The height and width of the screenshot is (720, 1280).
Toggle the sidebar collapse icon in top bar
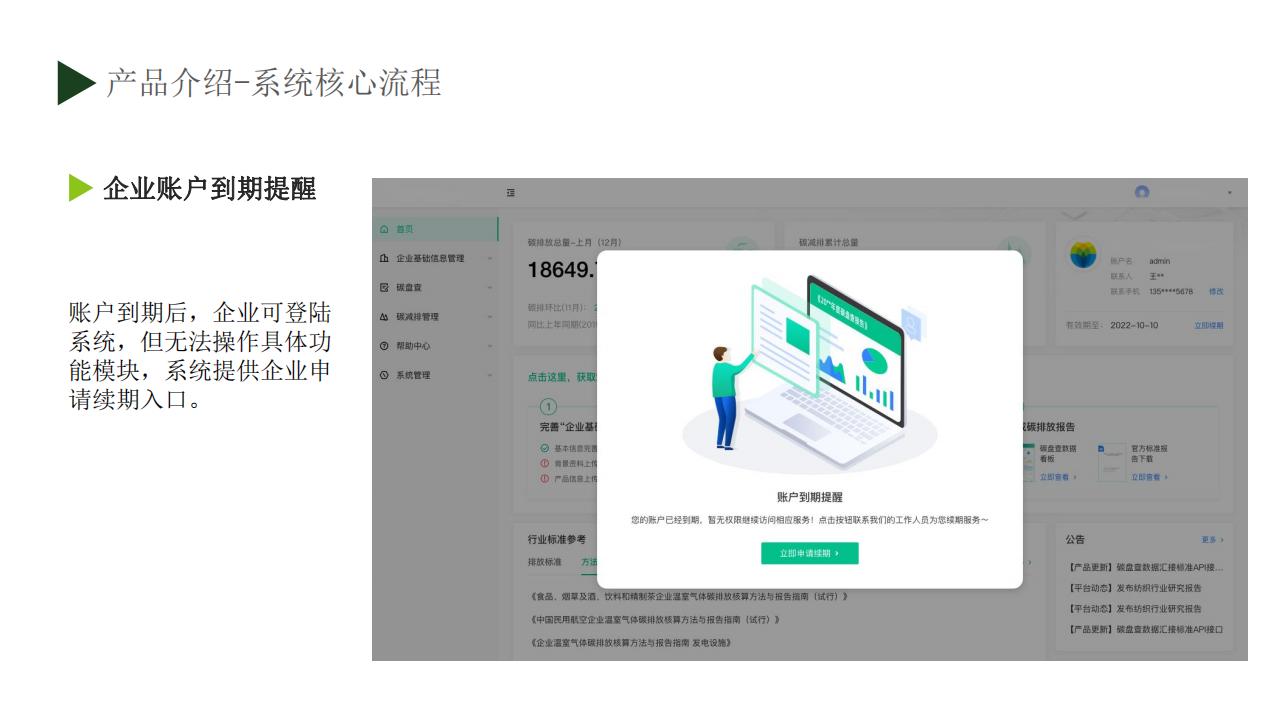click(511, 193)
